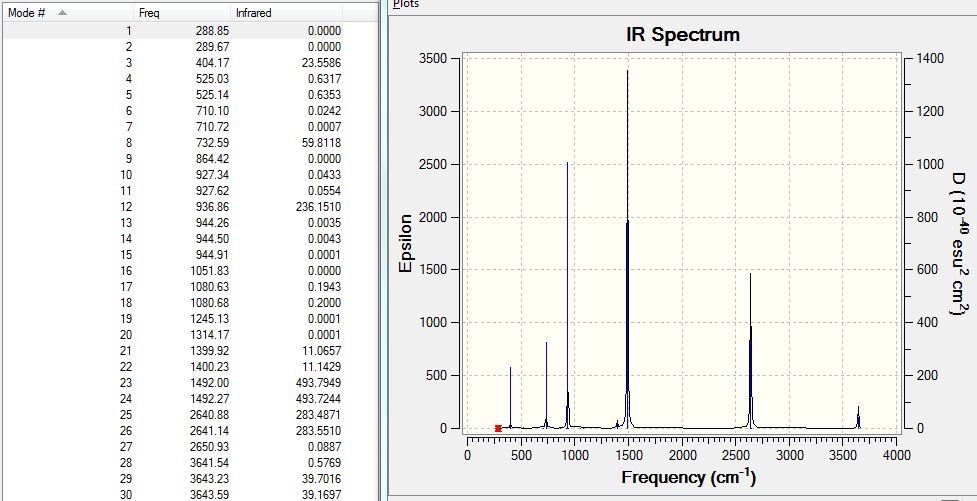
Task: Open the Plots menu
Action: coord(406,4)
